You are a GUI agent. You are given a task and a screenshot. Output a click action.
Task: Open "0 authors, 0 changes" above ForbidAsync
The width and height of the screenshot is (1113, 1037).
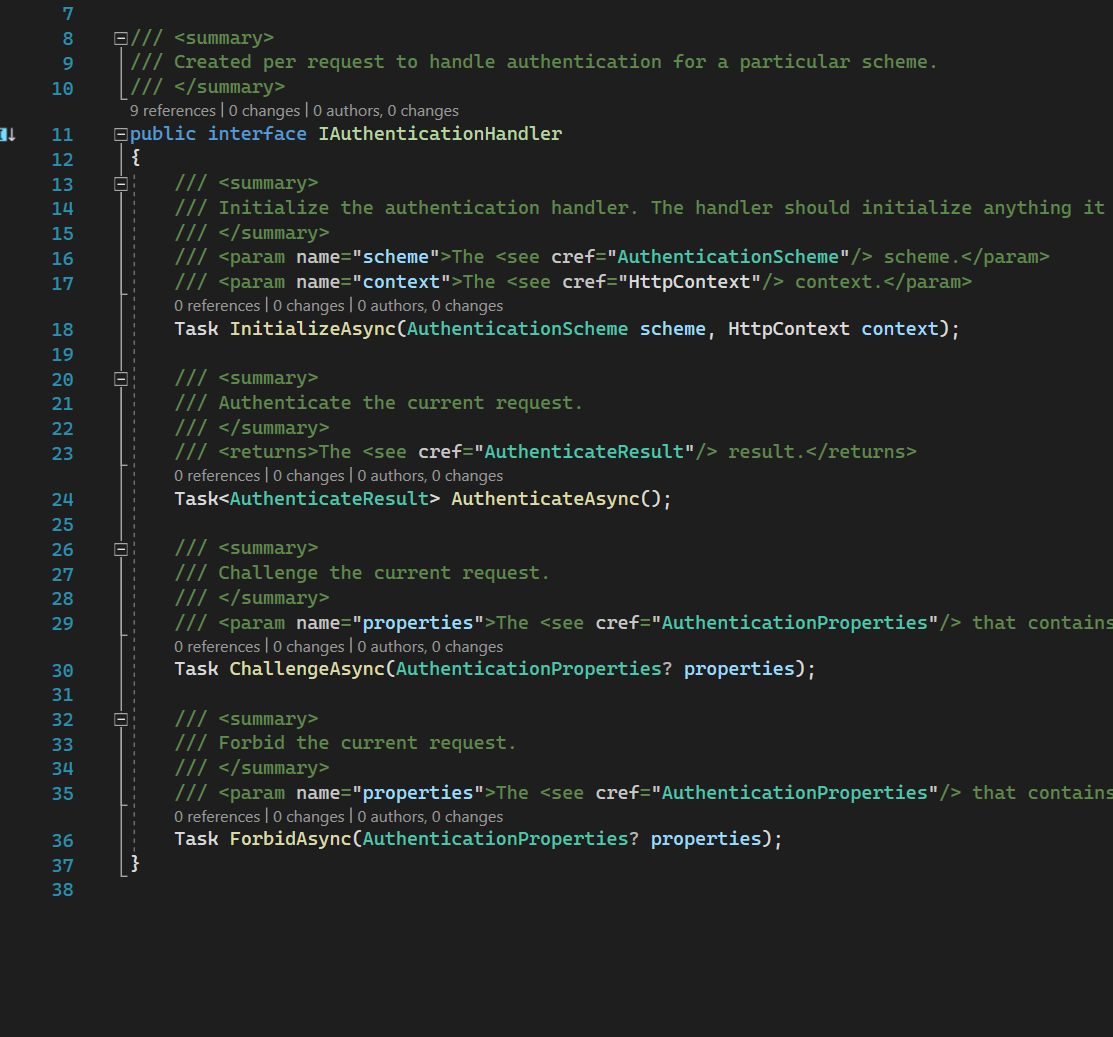pyautogui.click(x=430, y=817)
